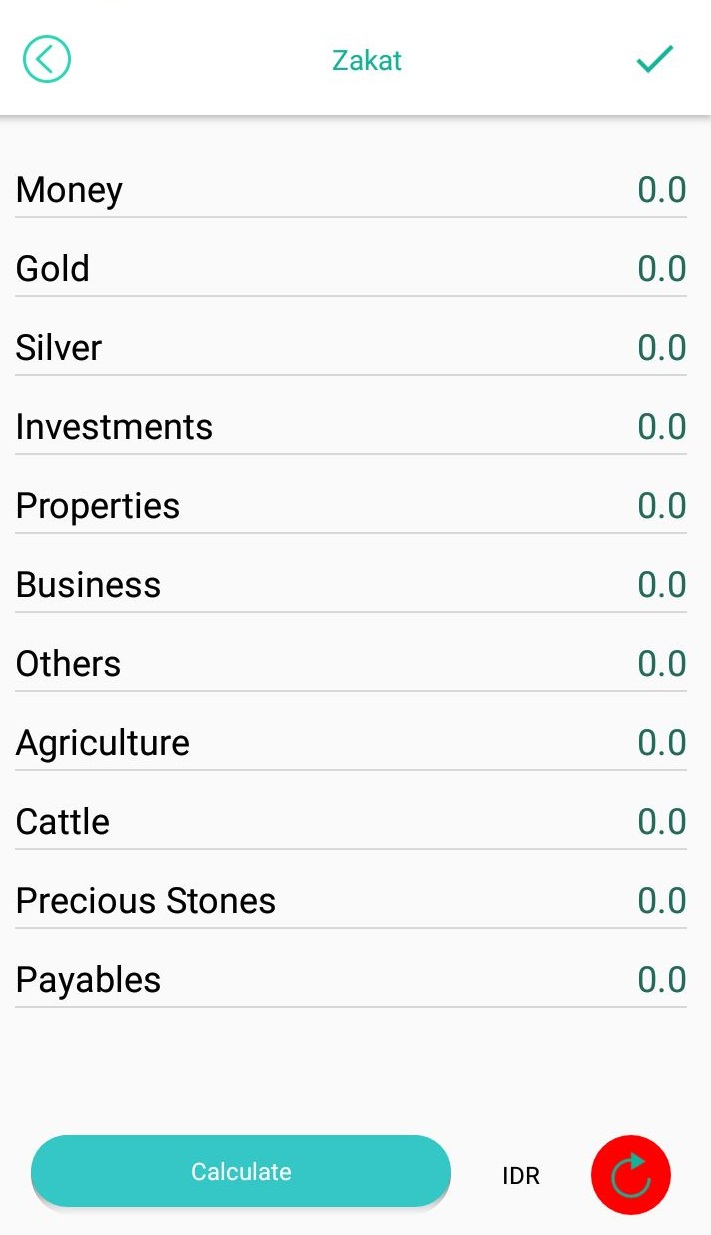Enter amount in the Money field
The width and height of the screenshot is (711, 1235).
pyautogui.click(x=661, y=190)
